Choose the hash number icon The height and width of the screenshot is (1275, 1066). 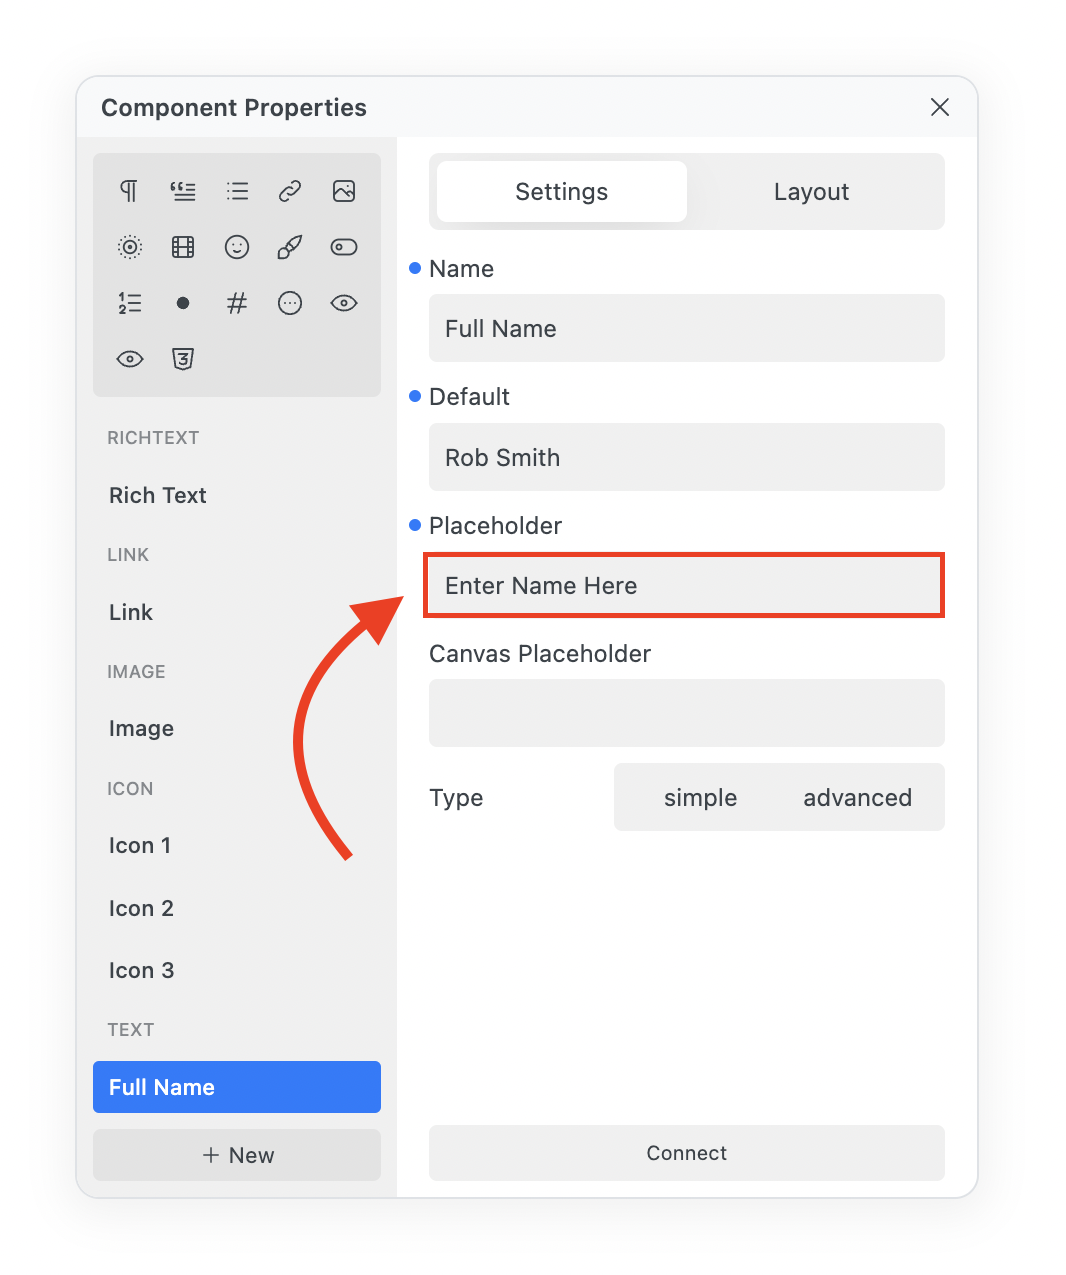[237, 303]
